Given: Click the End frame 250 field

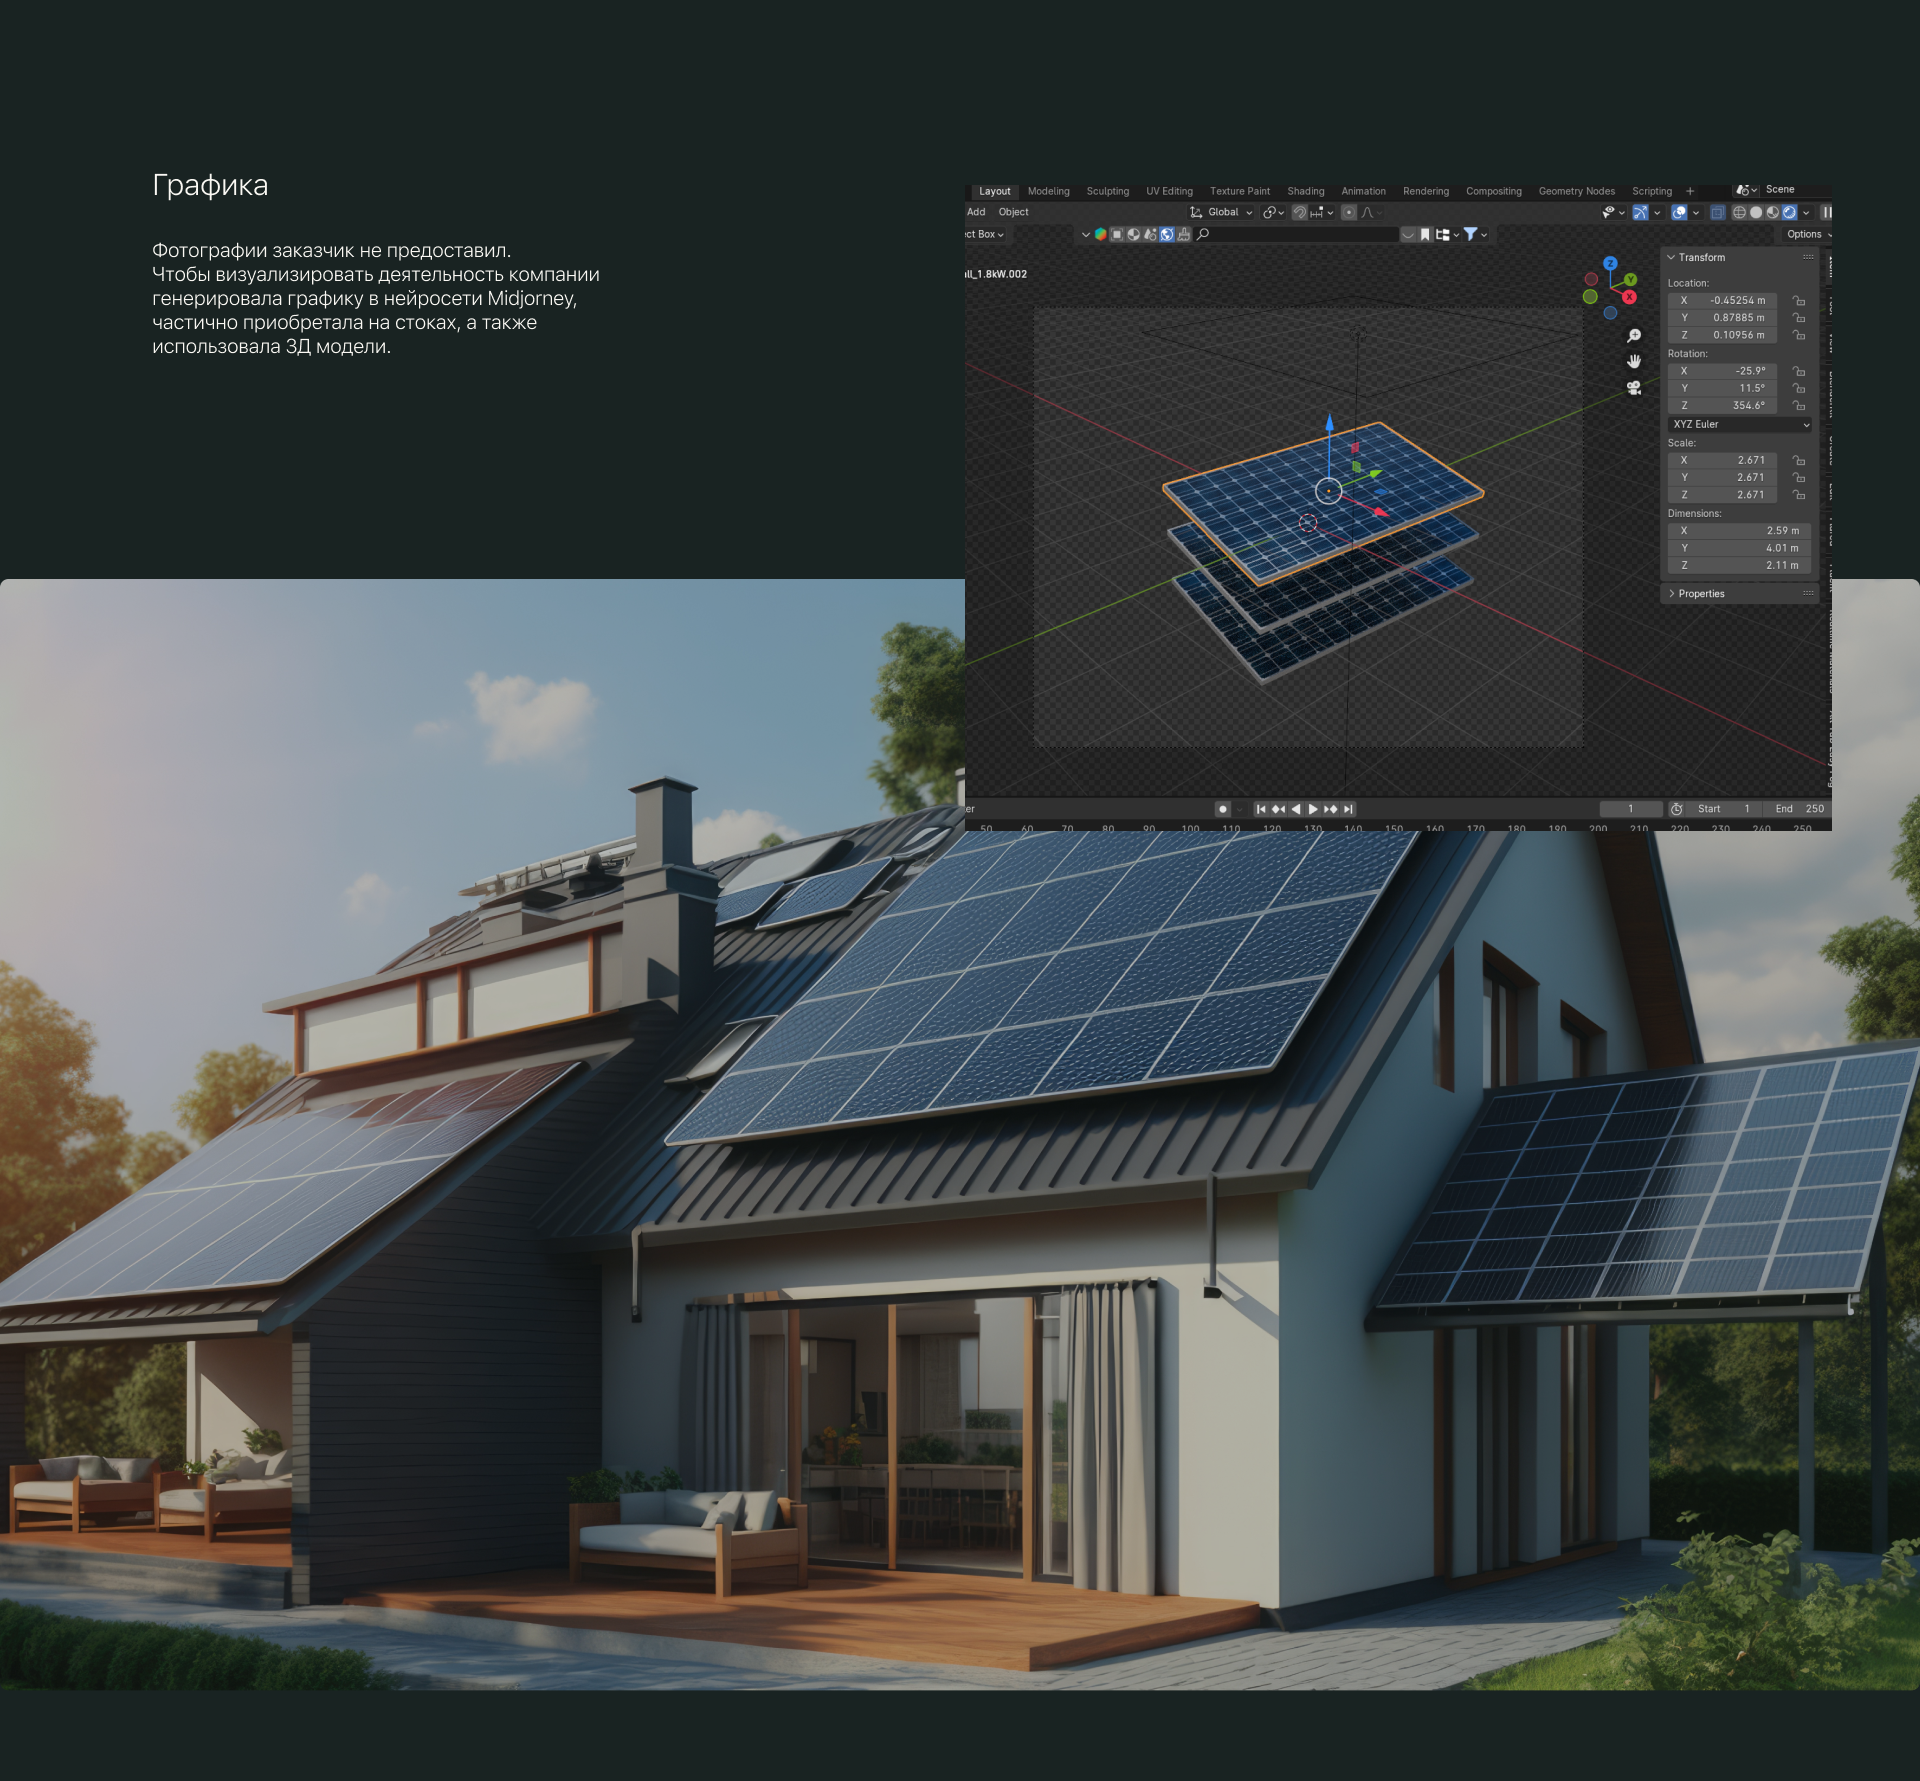Looking at the screenshot, I should coord(1800,809).
